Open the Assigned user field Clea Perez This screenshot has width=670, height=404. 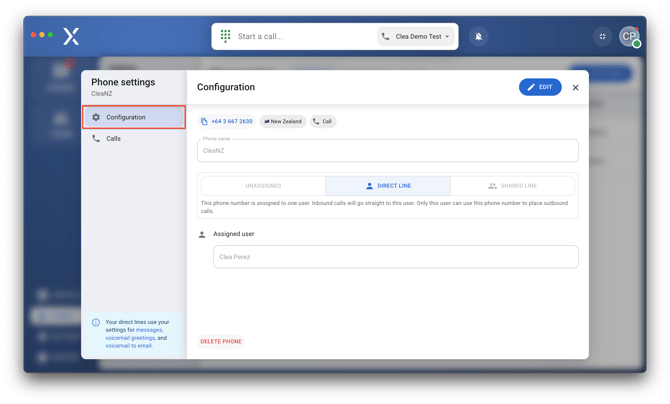coord(395,257)
